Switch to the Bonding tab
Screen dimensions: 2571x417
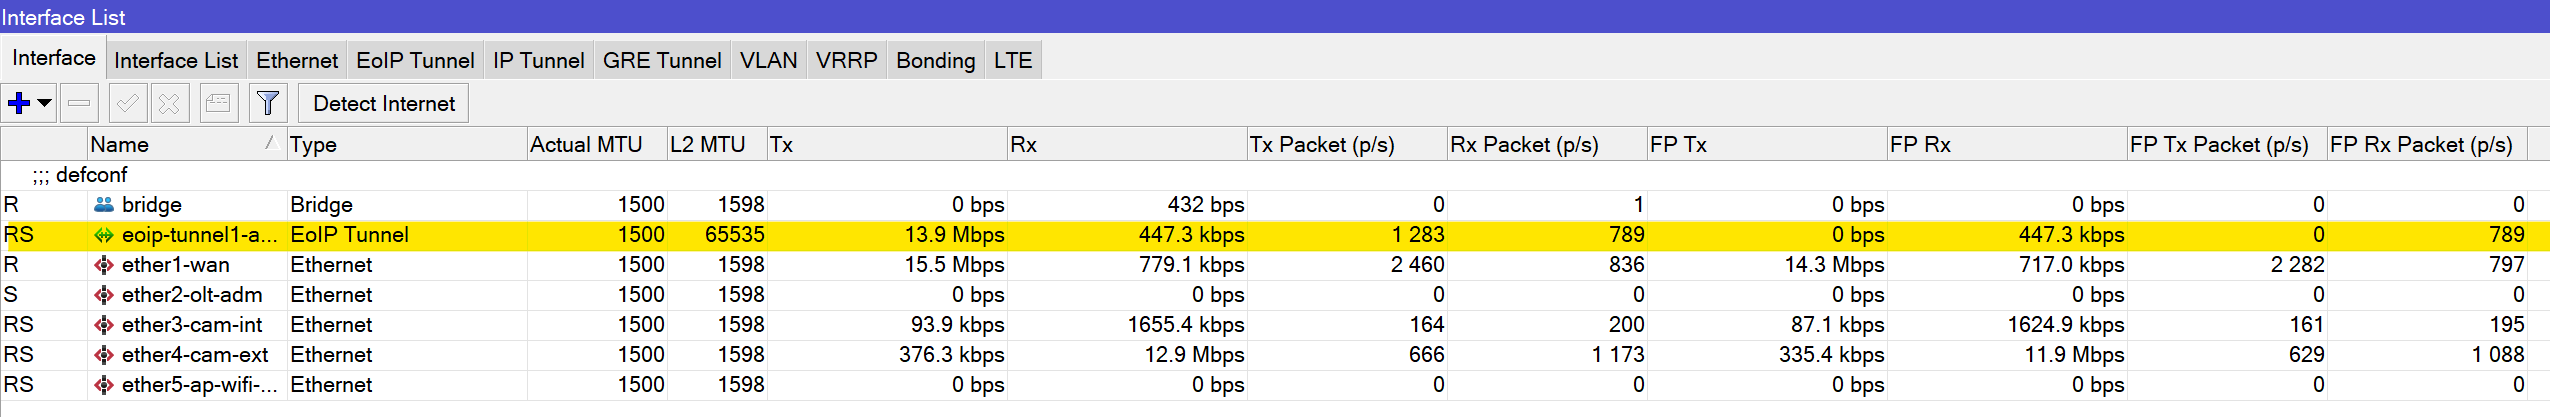click(x=935, y=60)
